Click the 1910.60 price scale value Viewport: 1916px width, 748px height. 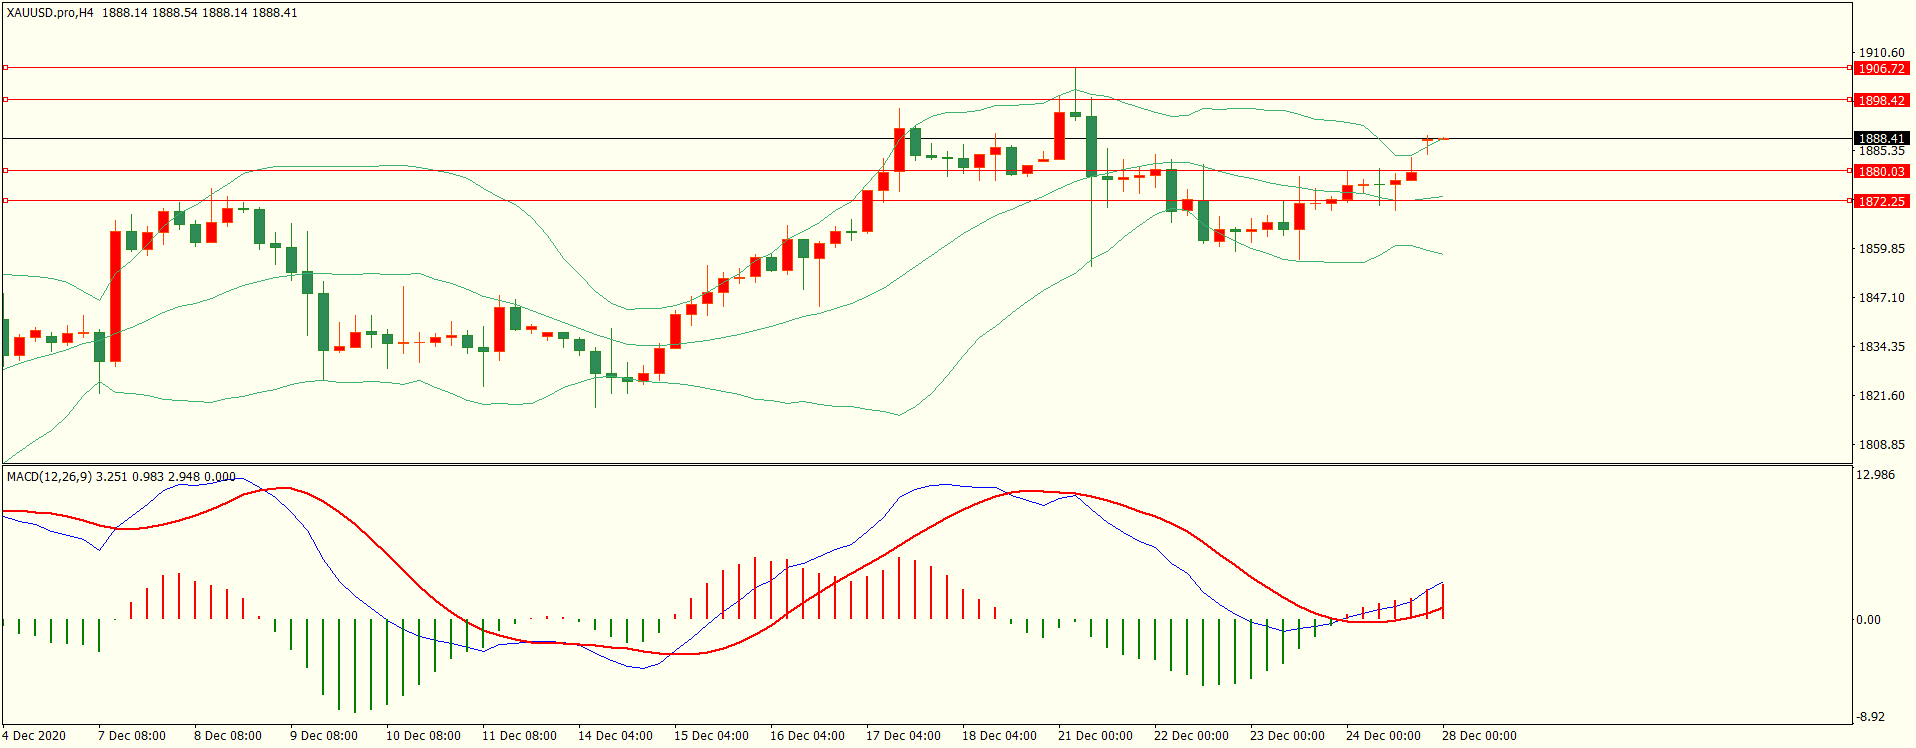pos(1881,53)
